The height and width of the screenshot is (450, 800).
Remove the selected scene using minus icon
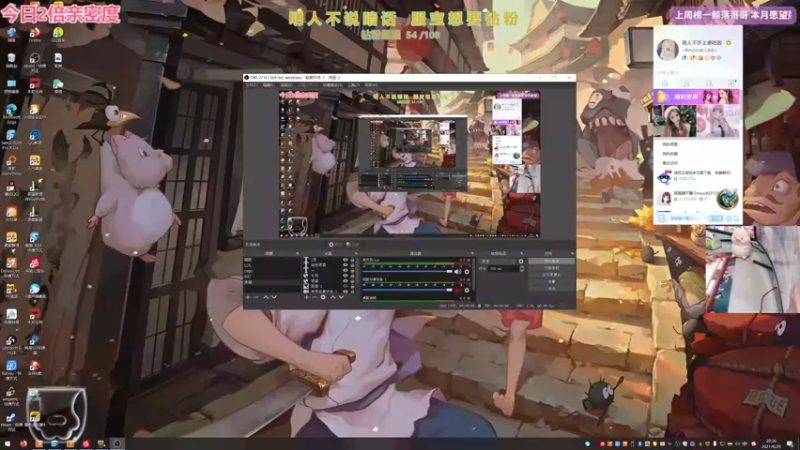pos(256,297)
